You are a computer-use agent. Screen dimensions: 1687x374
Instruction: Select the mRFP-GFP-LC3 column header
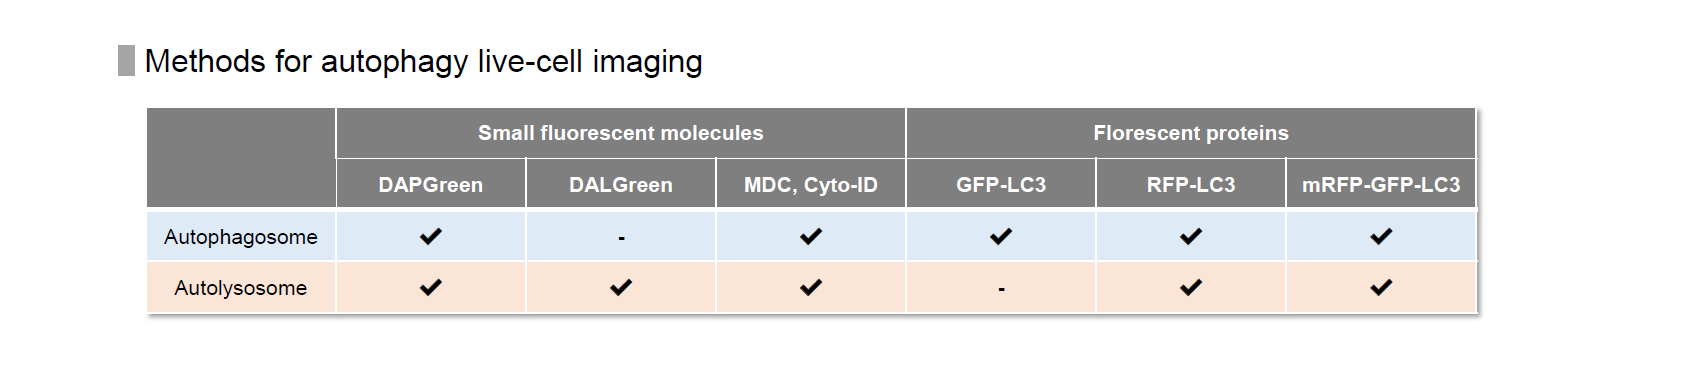pos(1381,185)
